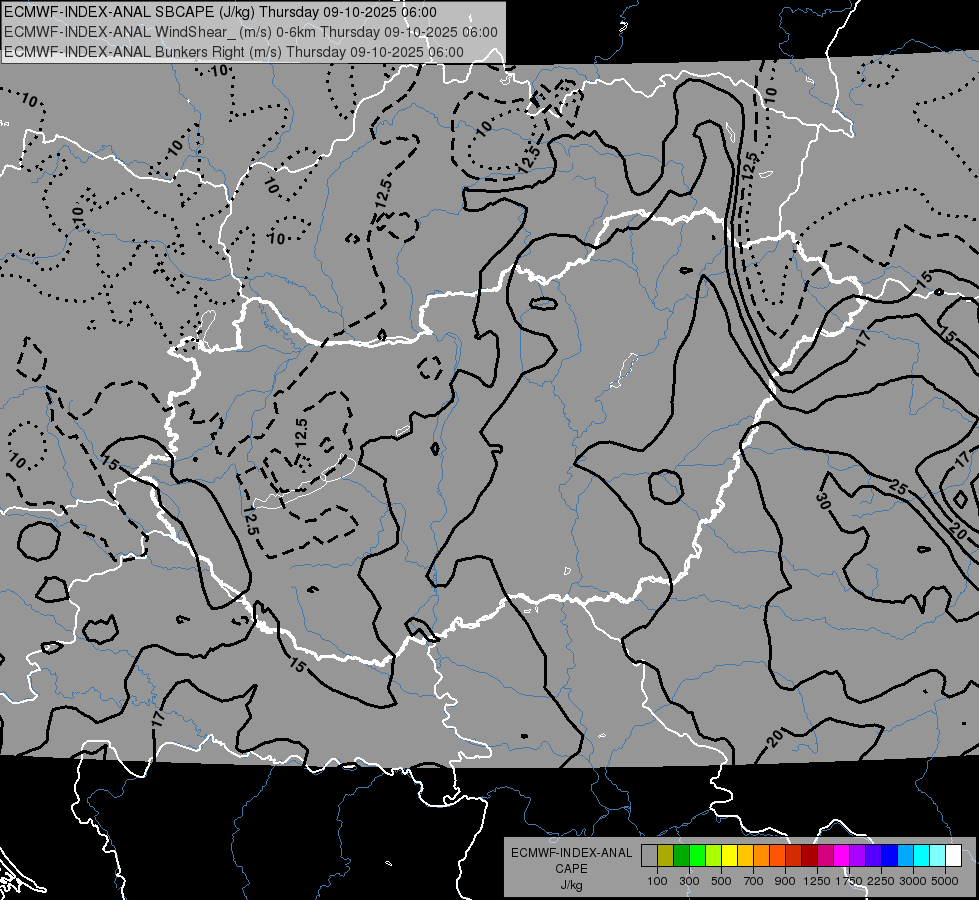This screenshot has width=979, height=900.
Task: Click the legend value 300
Action: (x=689, y=881)
